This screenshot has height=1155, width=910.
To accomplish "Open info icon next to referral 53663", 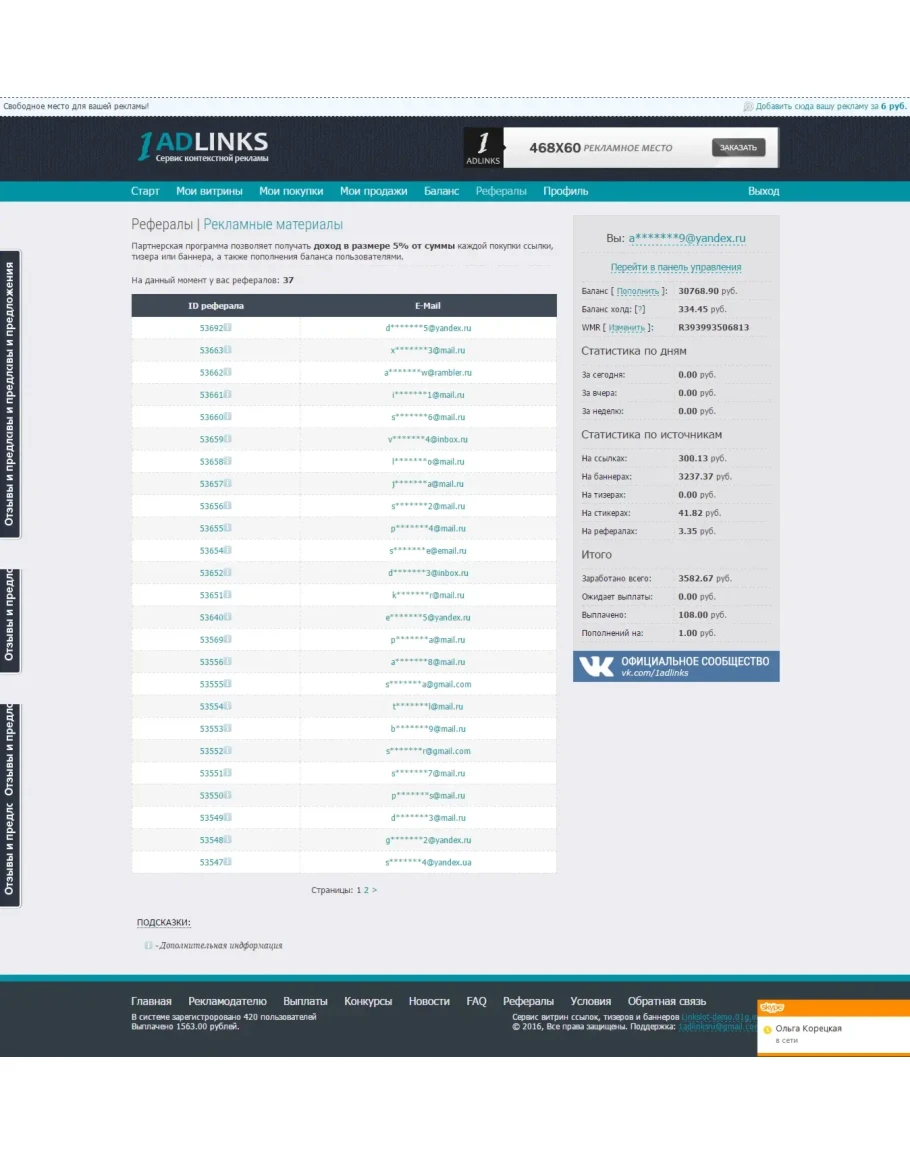I will (x=228, y=350).
